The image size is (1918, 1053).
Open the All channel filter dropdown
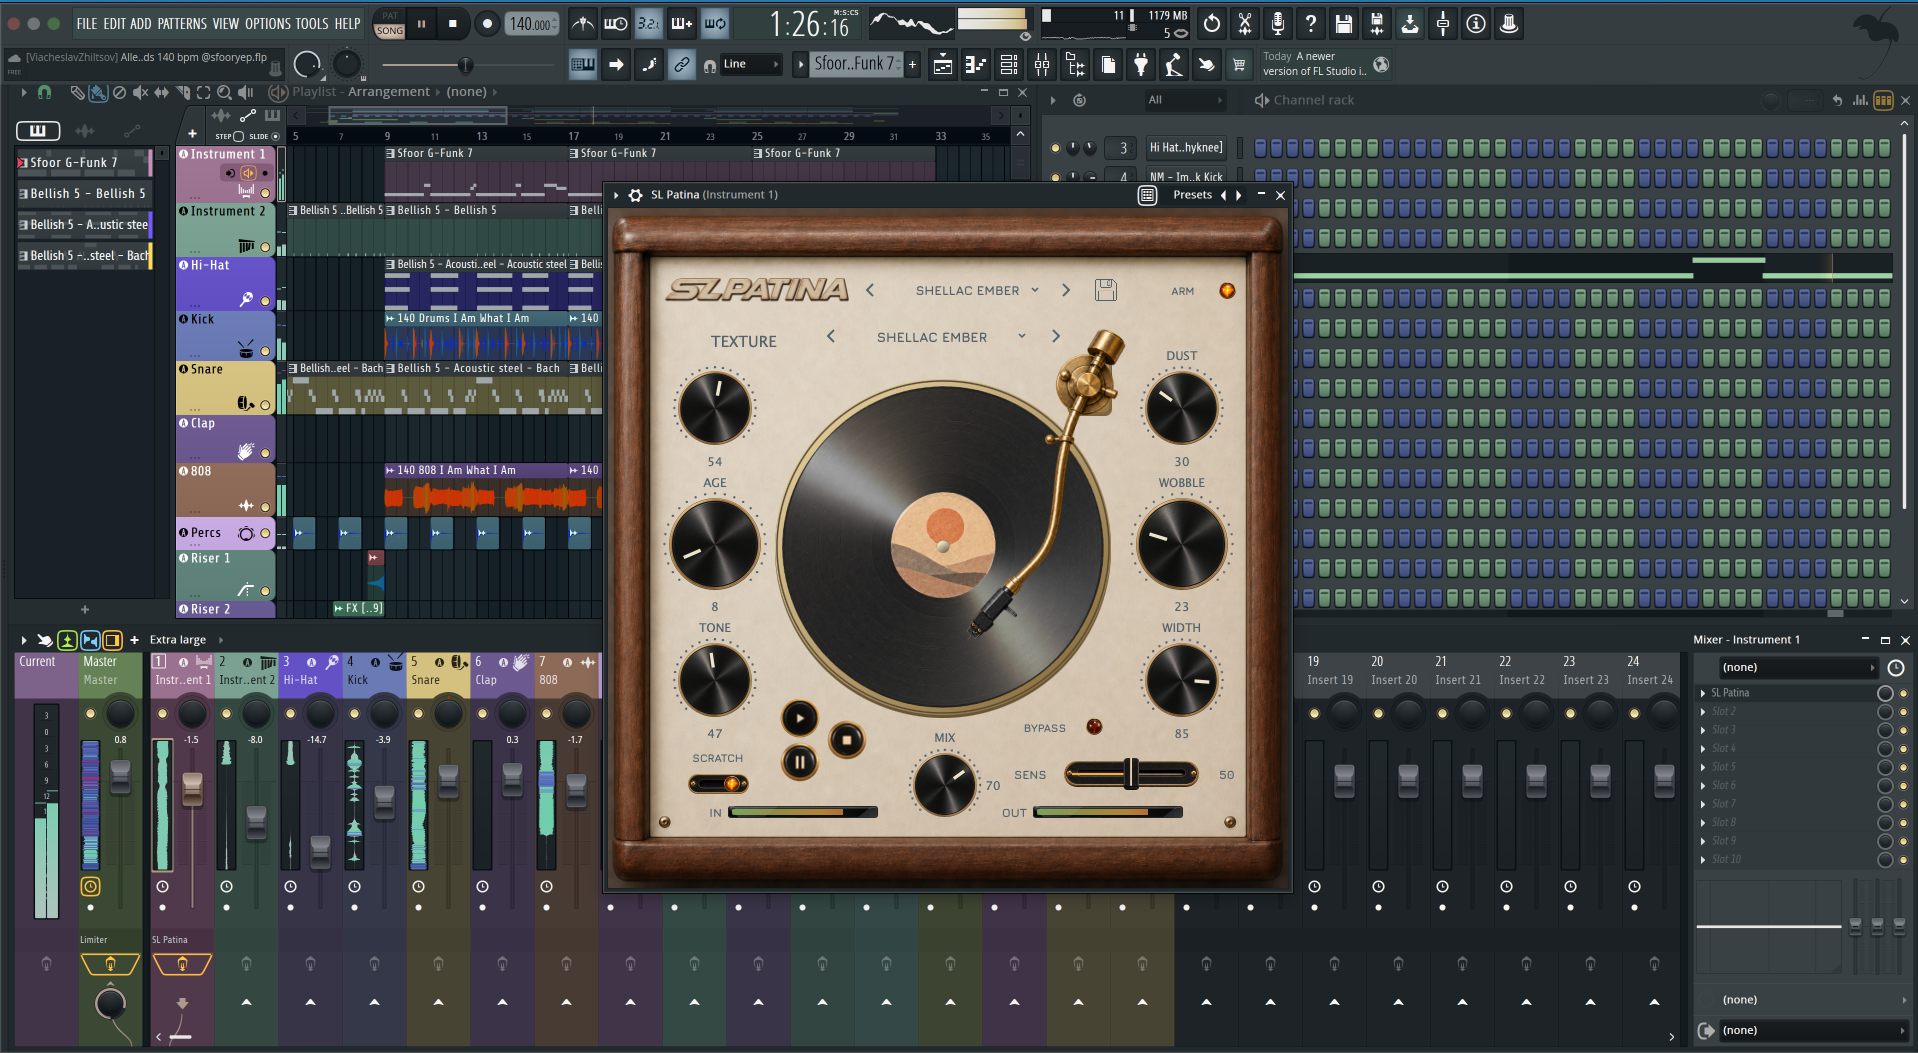(1185, 100)
